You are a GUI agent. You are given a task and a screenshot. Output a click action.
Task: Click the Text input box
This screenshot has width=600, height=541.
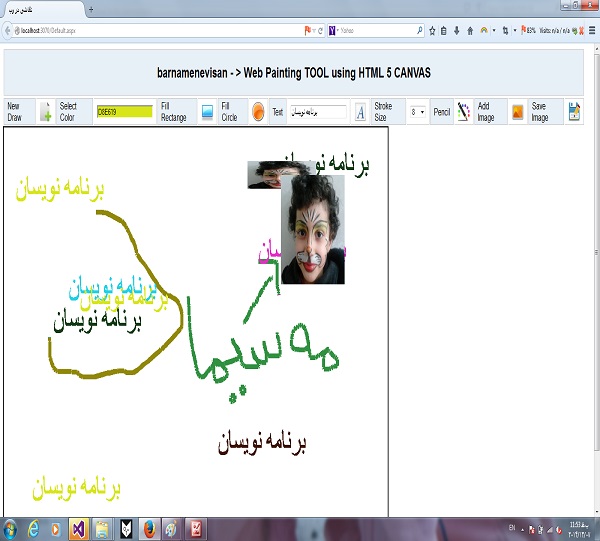point(317,113)
